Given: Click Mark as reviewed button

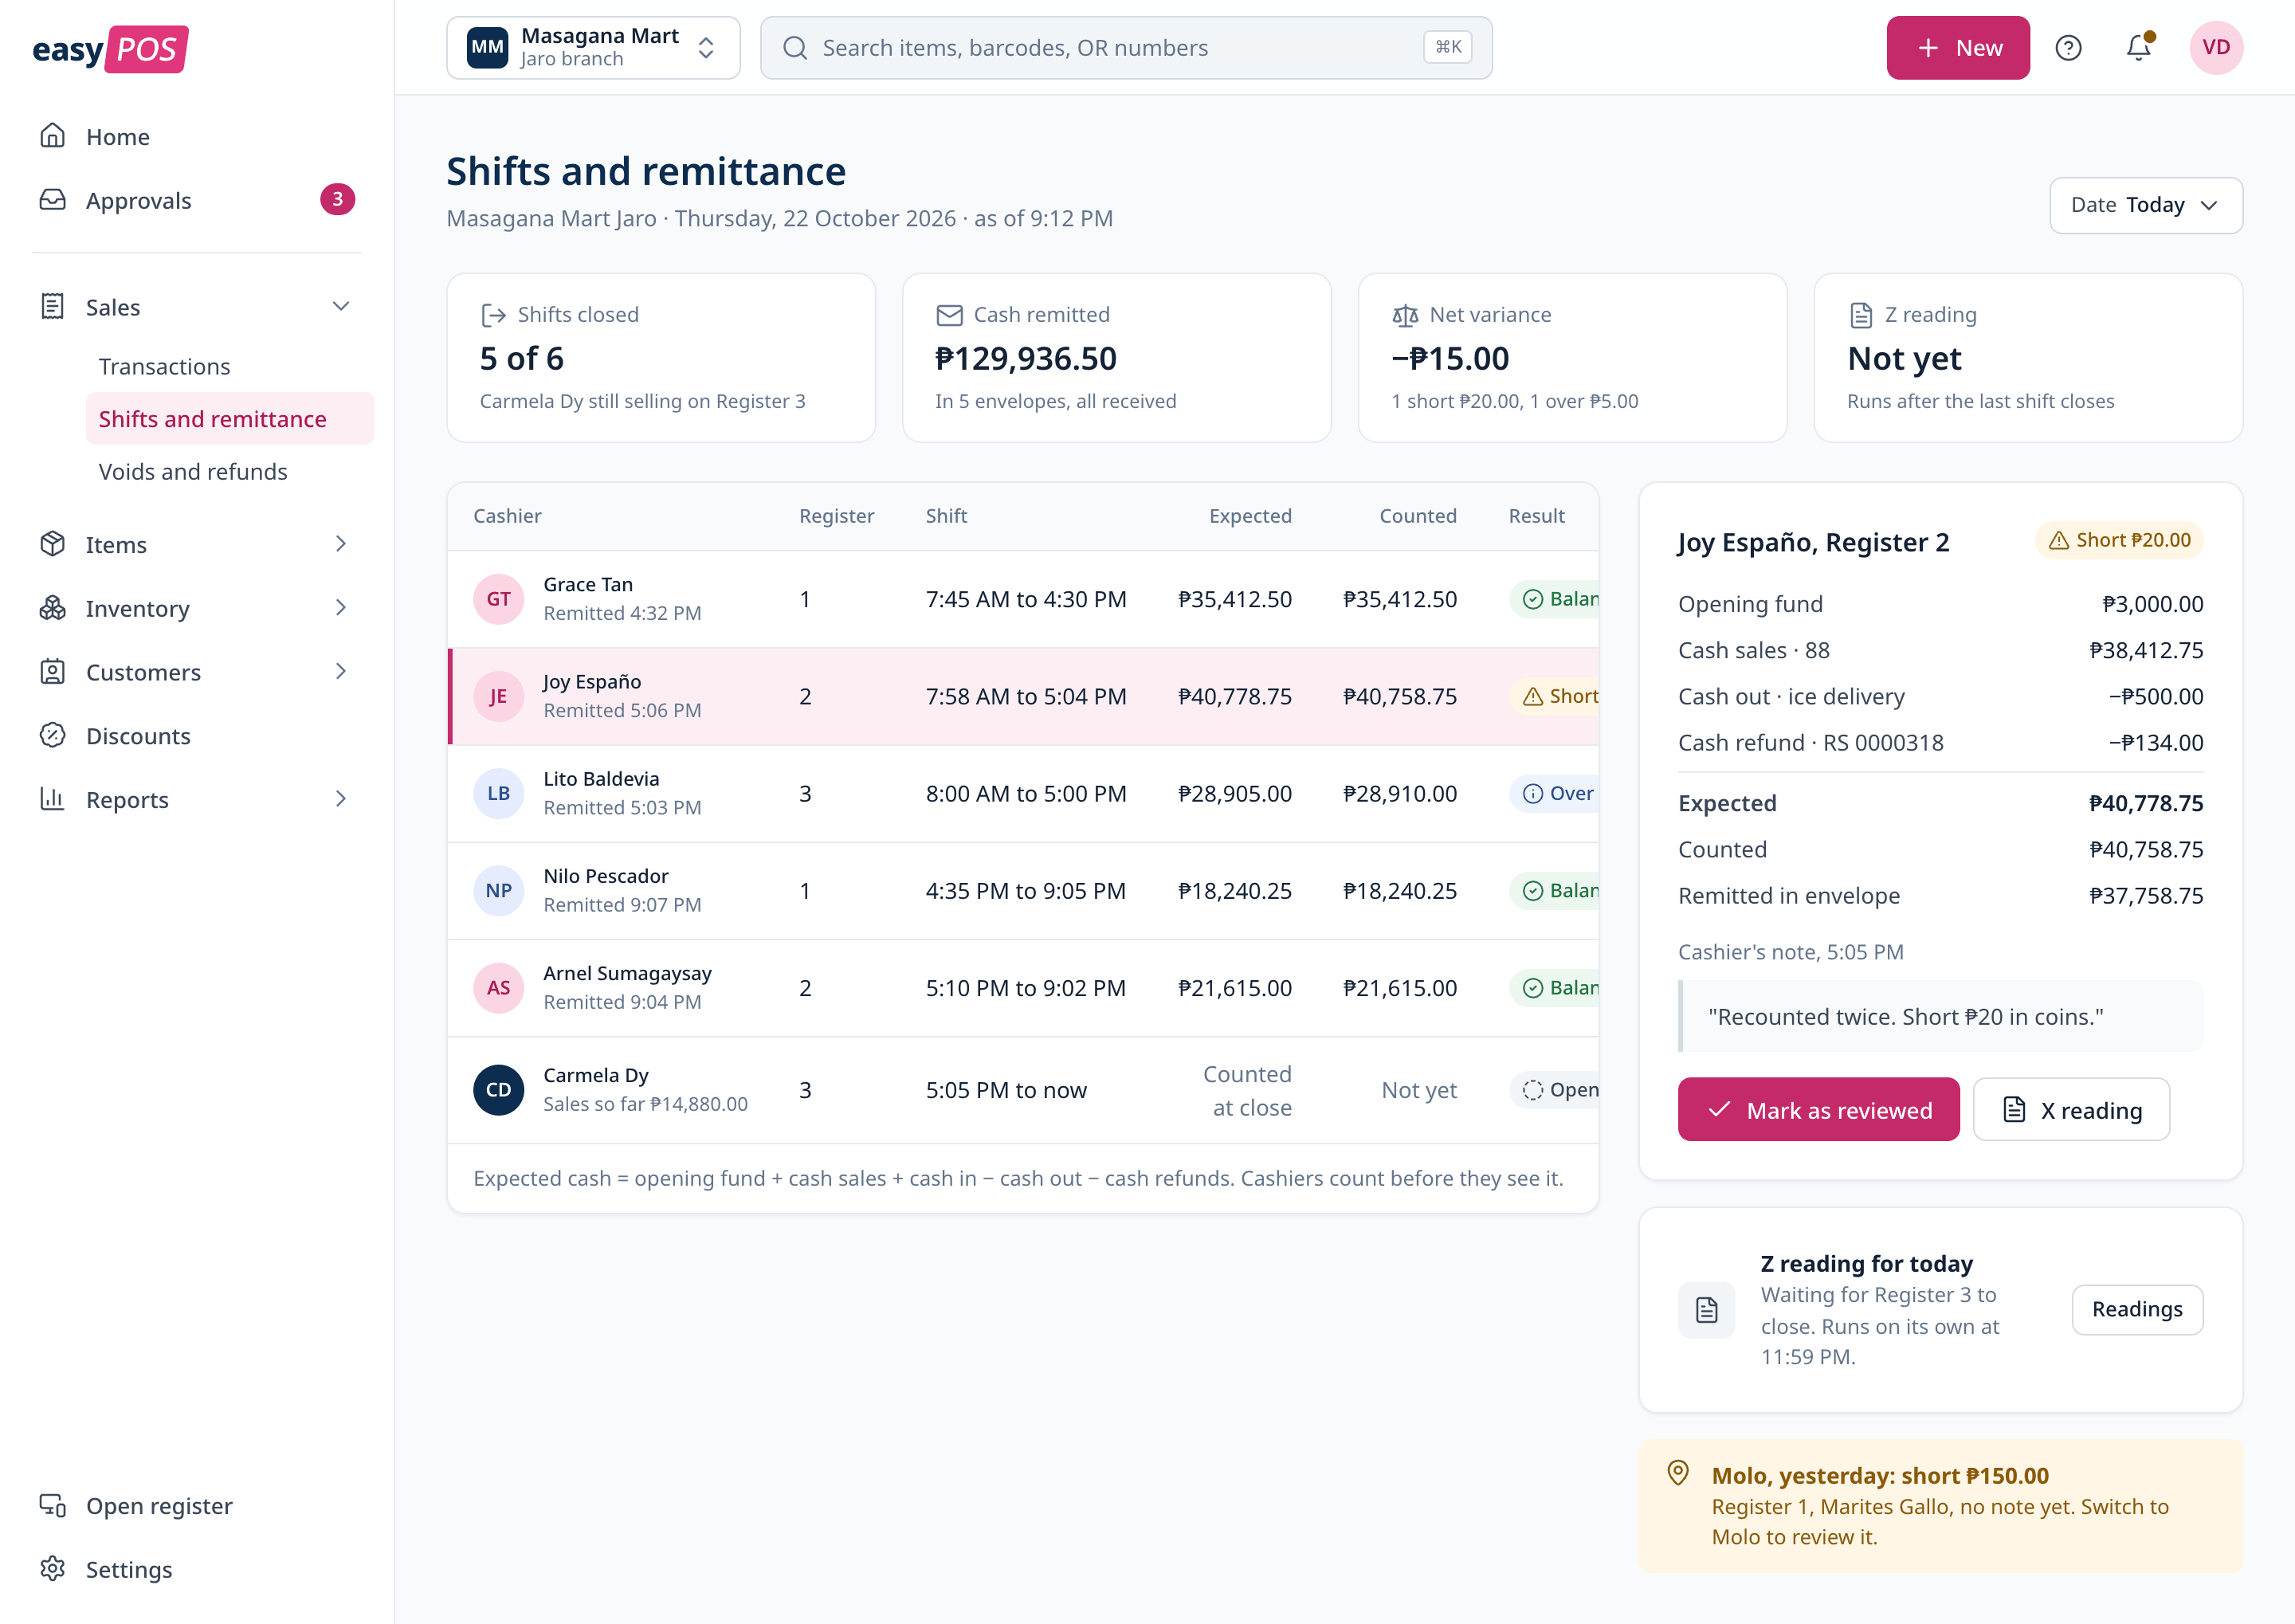Looking at the screenshot, I should click(1818, 1110).
